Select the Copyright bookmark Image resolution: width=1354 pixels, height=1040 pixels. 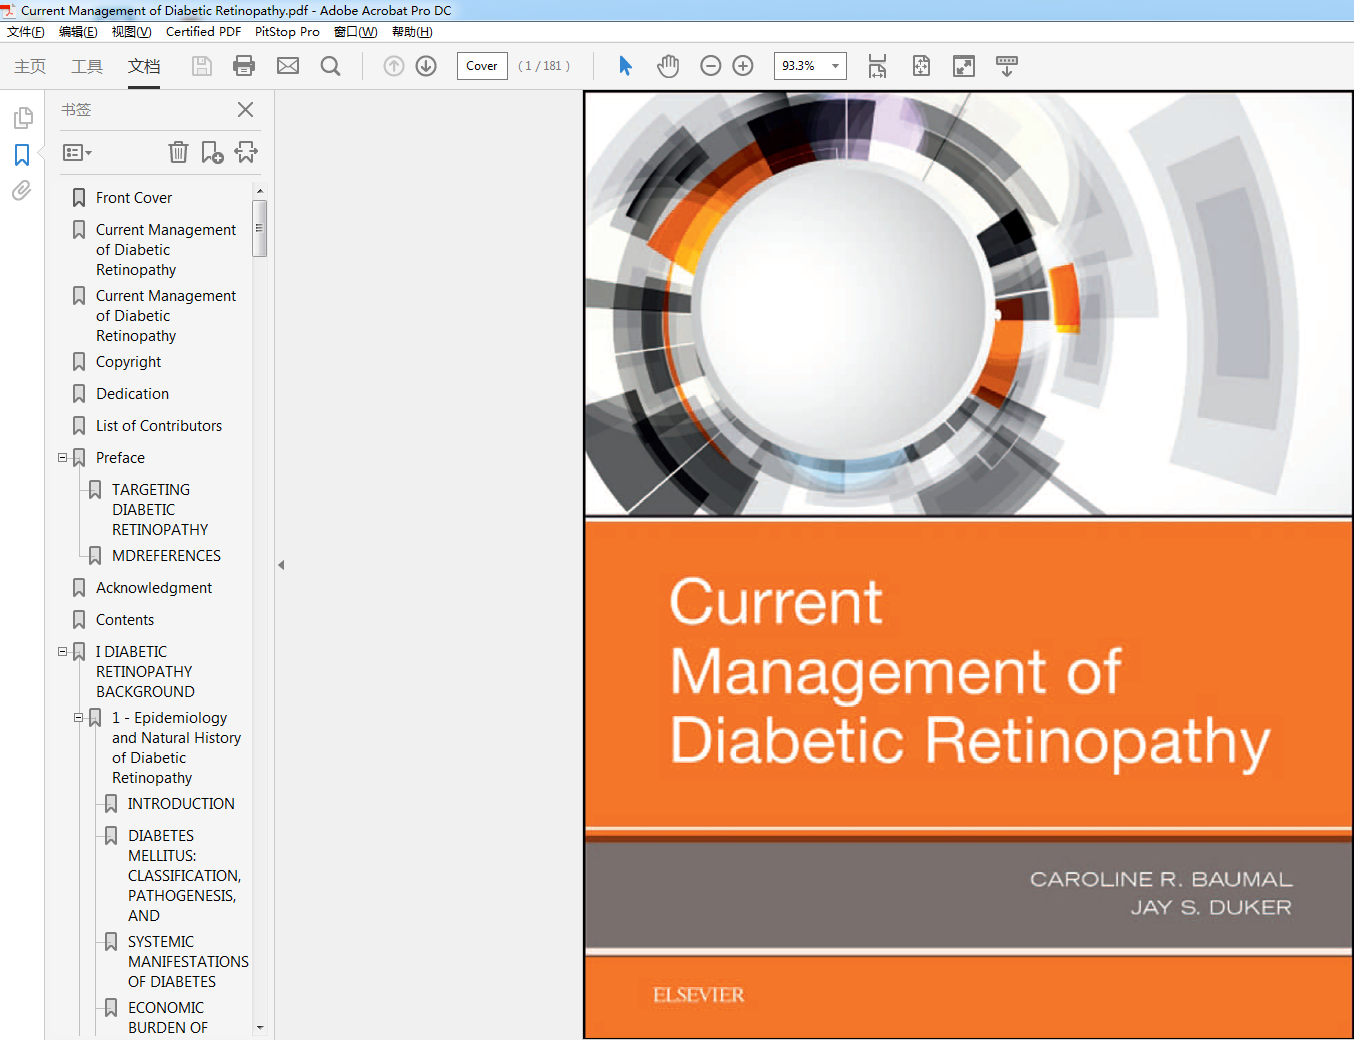128,362
